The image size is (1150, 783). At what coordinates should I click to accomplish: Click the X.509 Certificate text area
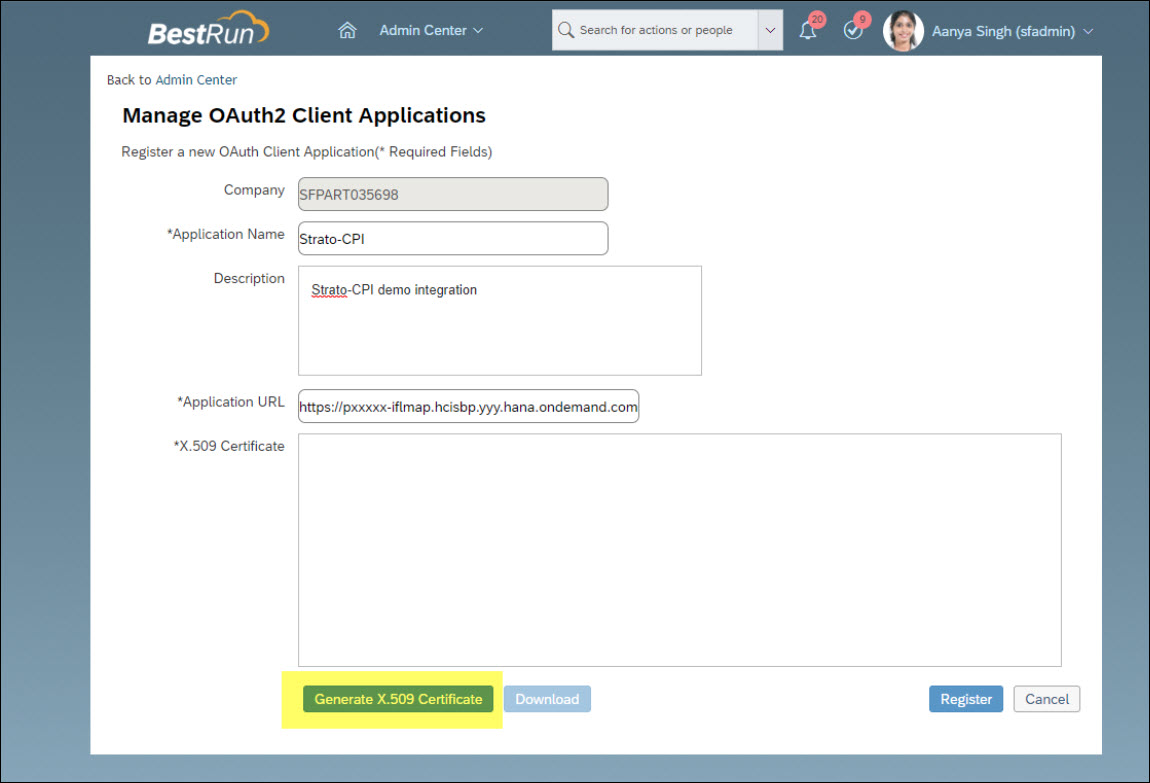click(679, 550)
